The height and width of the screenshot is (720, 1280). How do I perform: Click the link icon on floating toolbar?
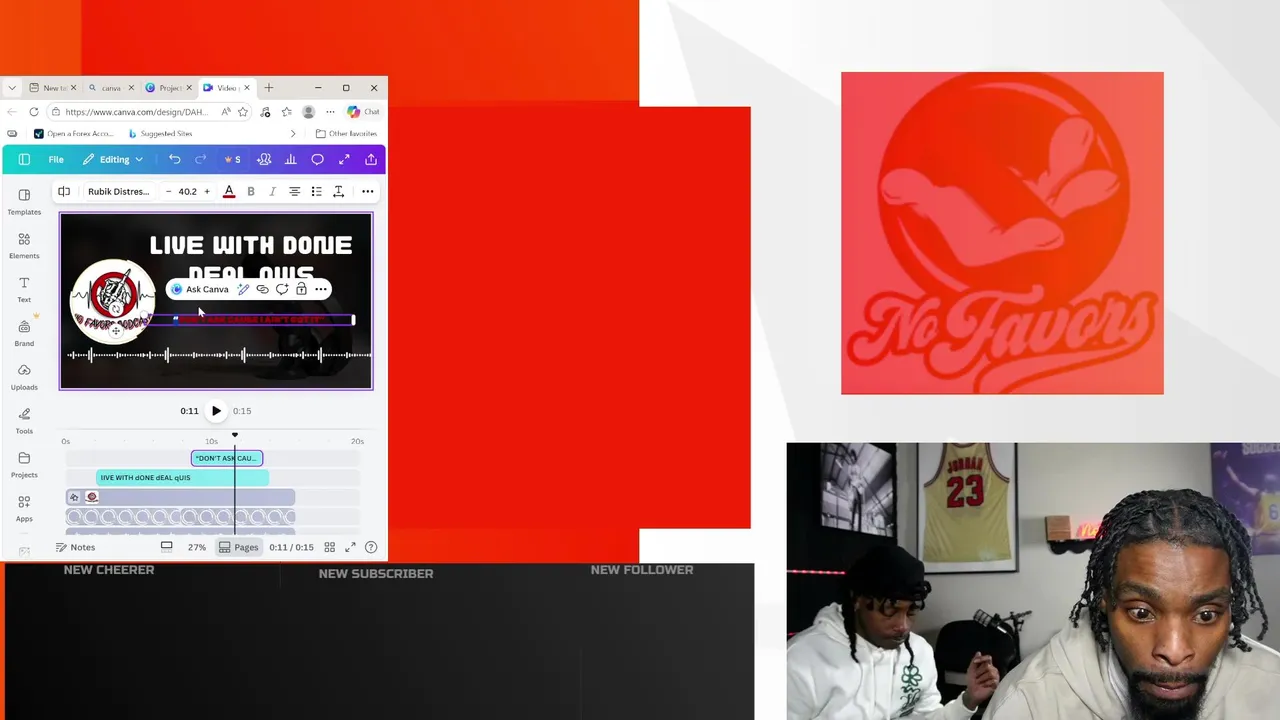click(262, 289)
